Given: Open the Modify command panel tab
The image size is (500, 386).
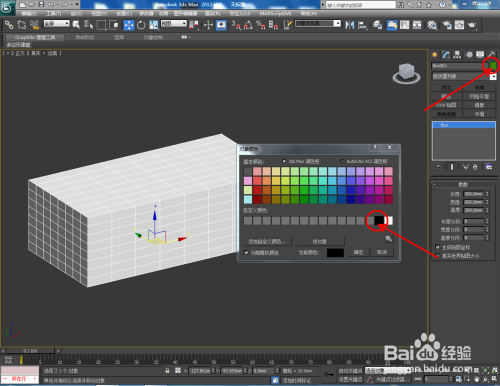Looking at the screenshot, I should (446, 55).
